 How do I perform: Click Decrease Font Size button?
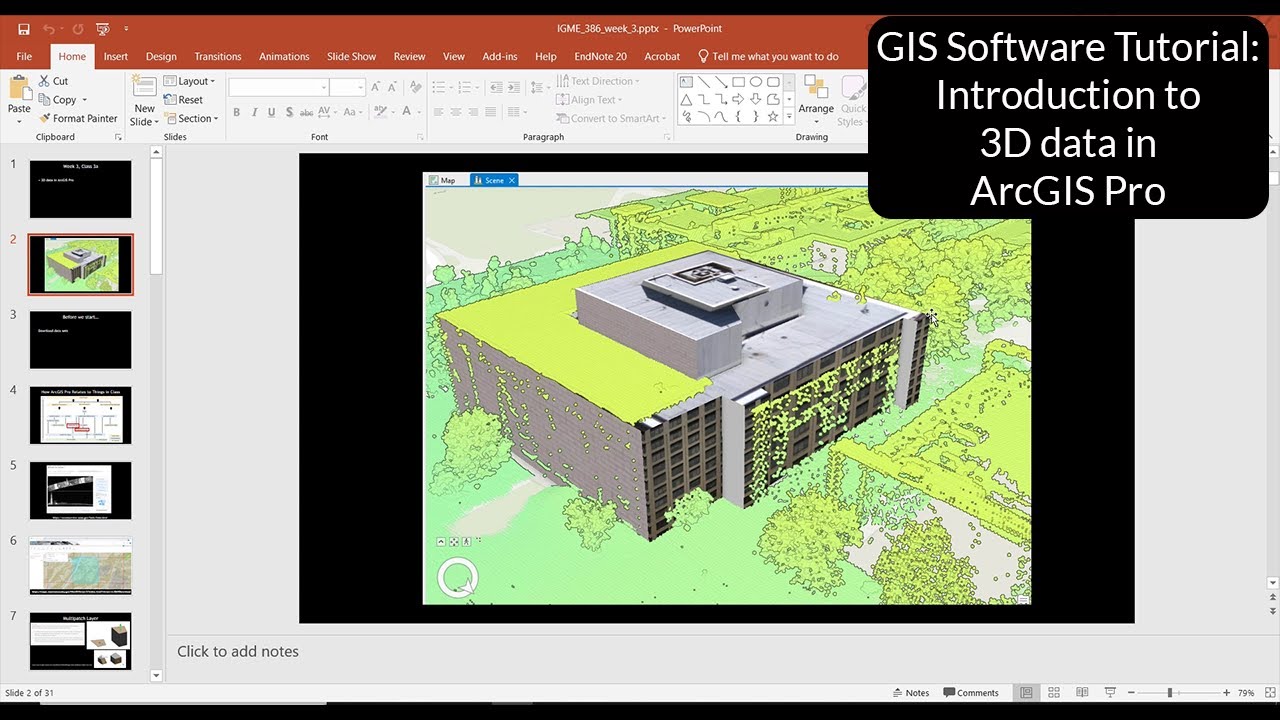[393, 87]
